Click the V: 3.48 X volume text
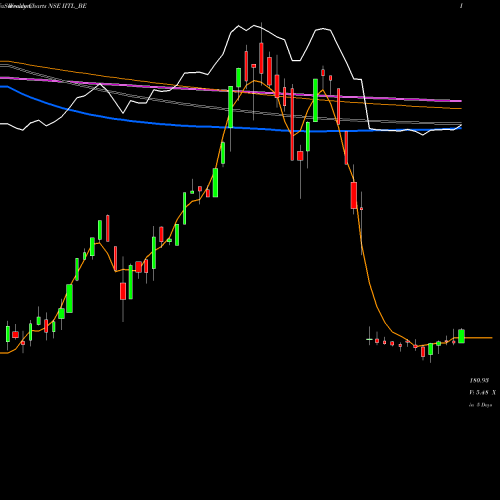The width and height of the screenshot is (500, 500). tap(482, 393)
